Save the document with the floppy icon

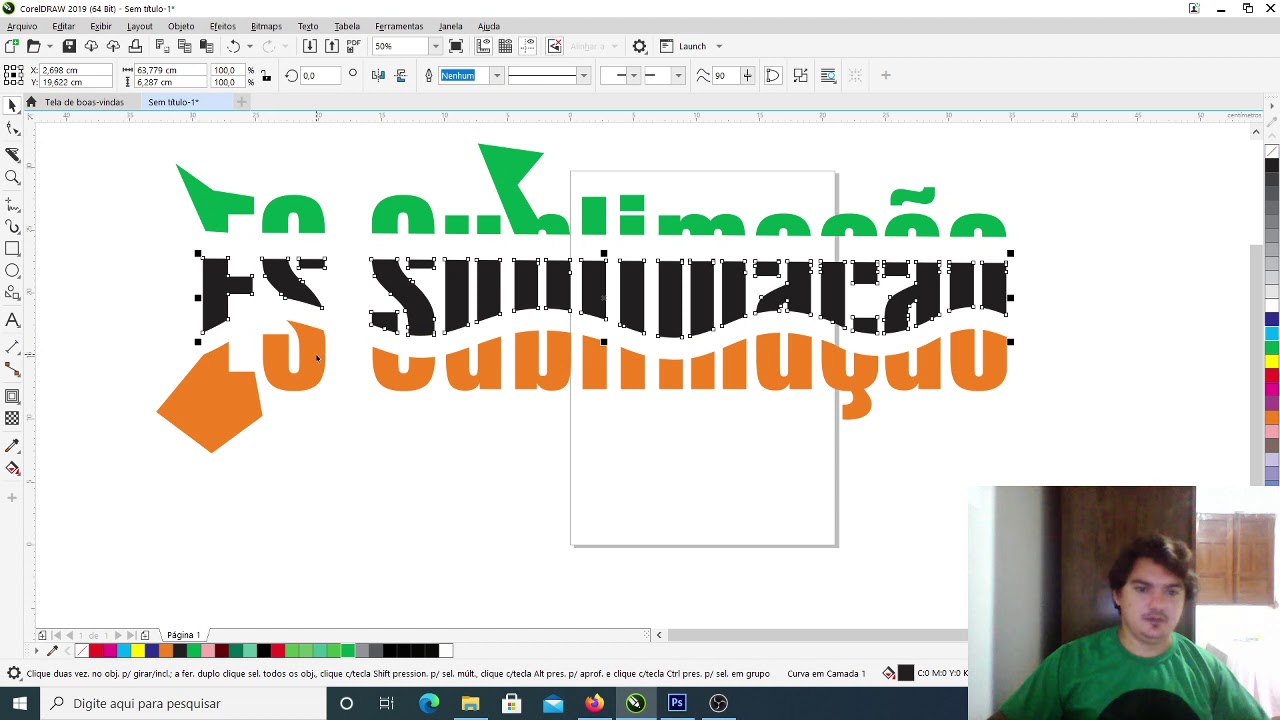[69, 46]
